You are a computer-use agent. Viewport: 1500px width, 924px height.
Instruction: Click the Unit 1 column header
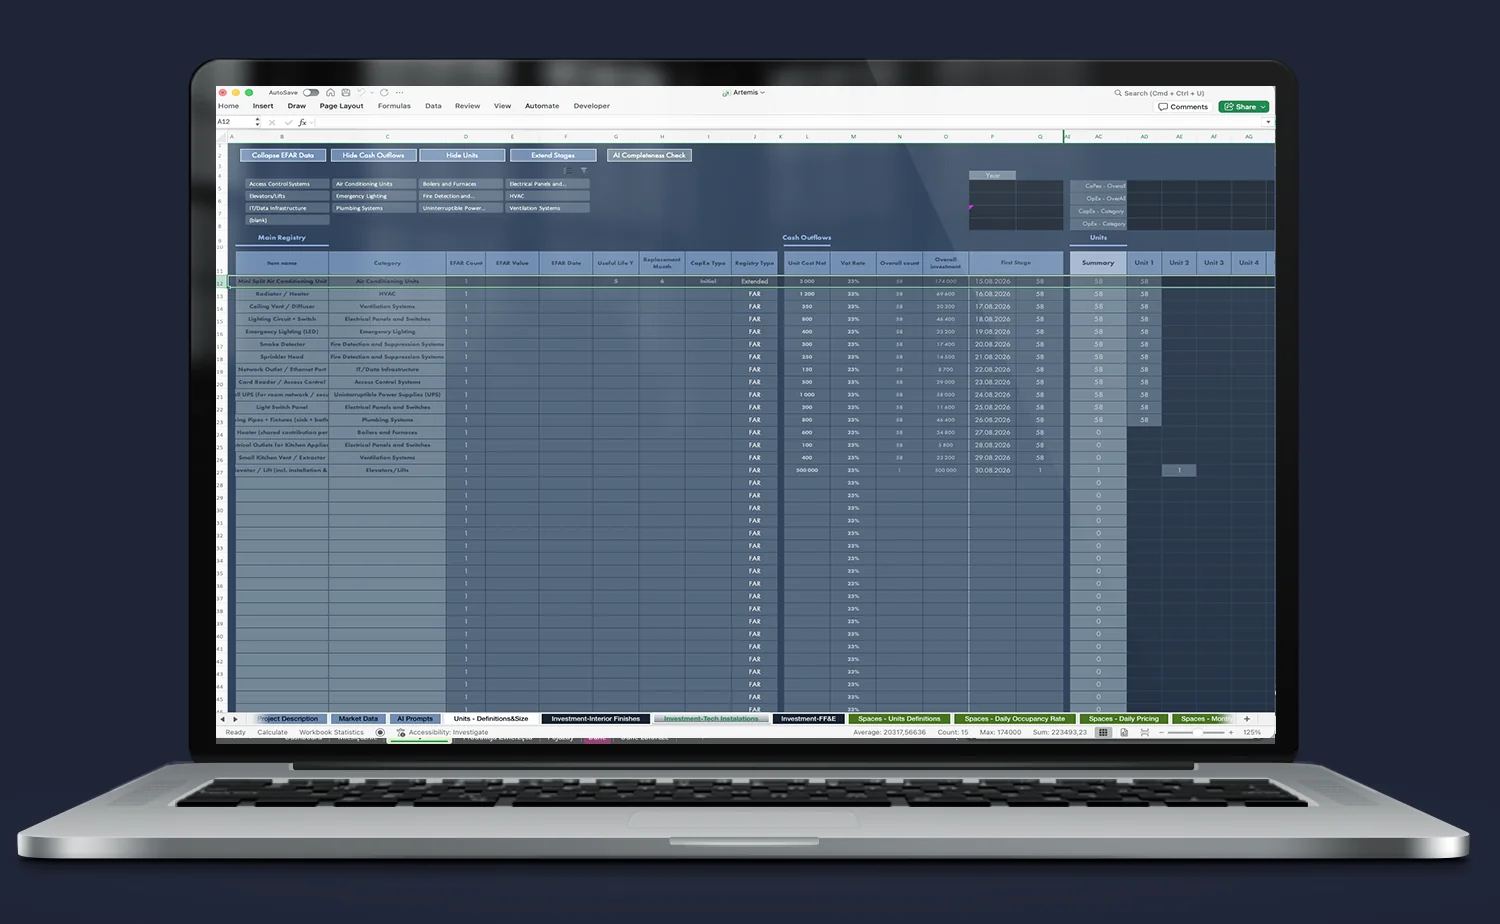(x=1144, y=263)
